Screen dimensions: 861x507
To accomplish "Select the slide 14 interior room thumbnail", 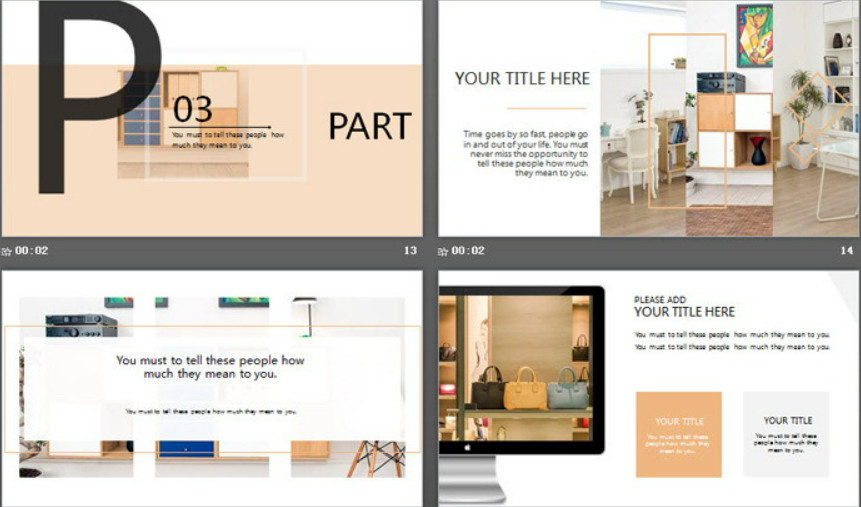I will click(x=649, y=118).
